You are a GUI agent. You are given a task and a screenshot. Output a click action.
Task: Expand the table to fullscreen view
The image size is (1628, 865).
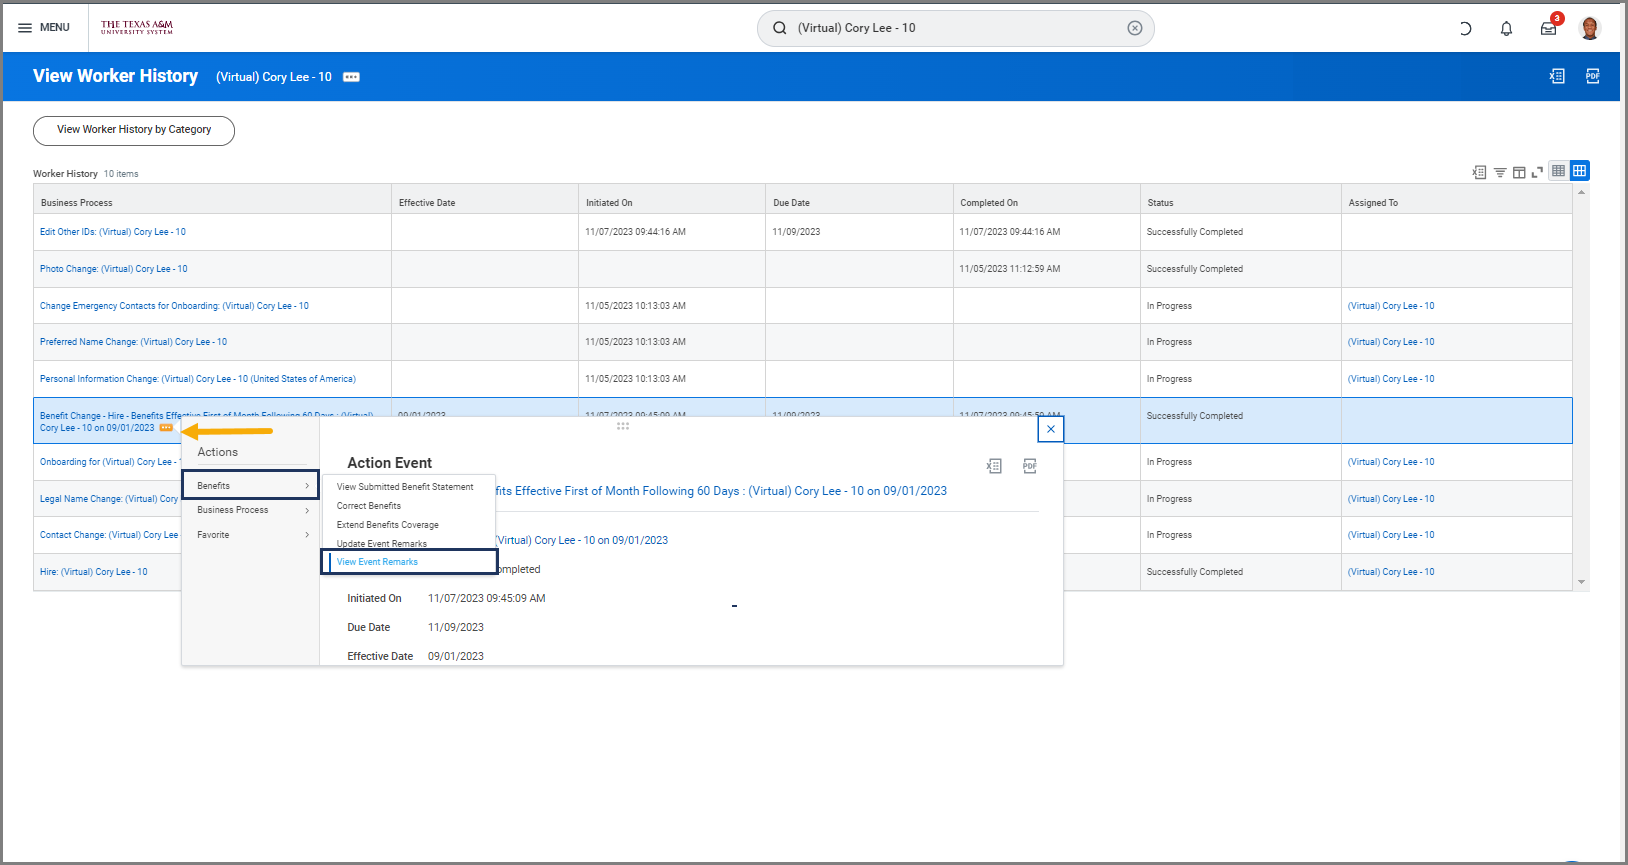pyautogui.click(x=1537, y=172)
